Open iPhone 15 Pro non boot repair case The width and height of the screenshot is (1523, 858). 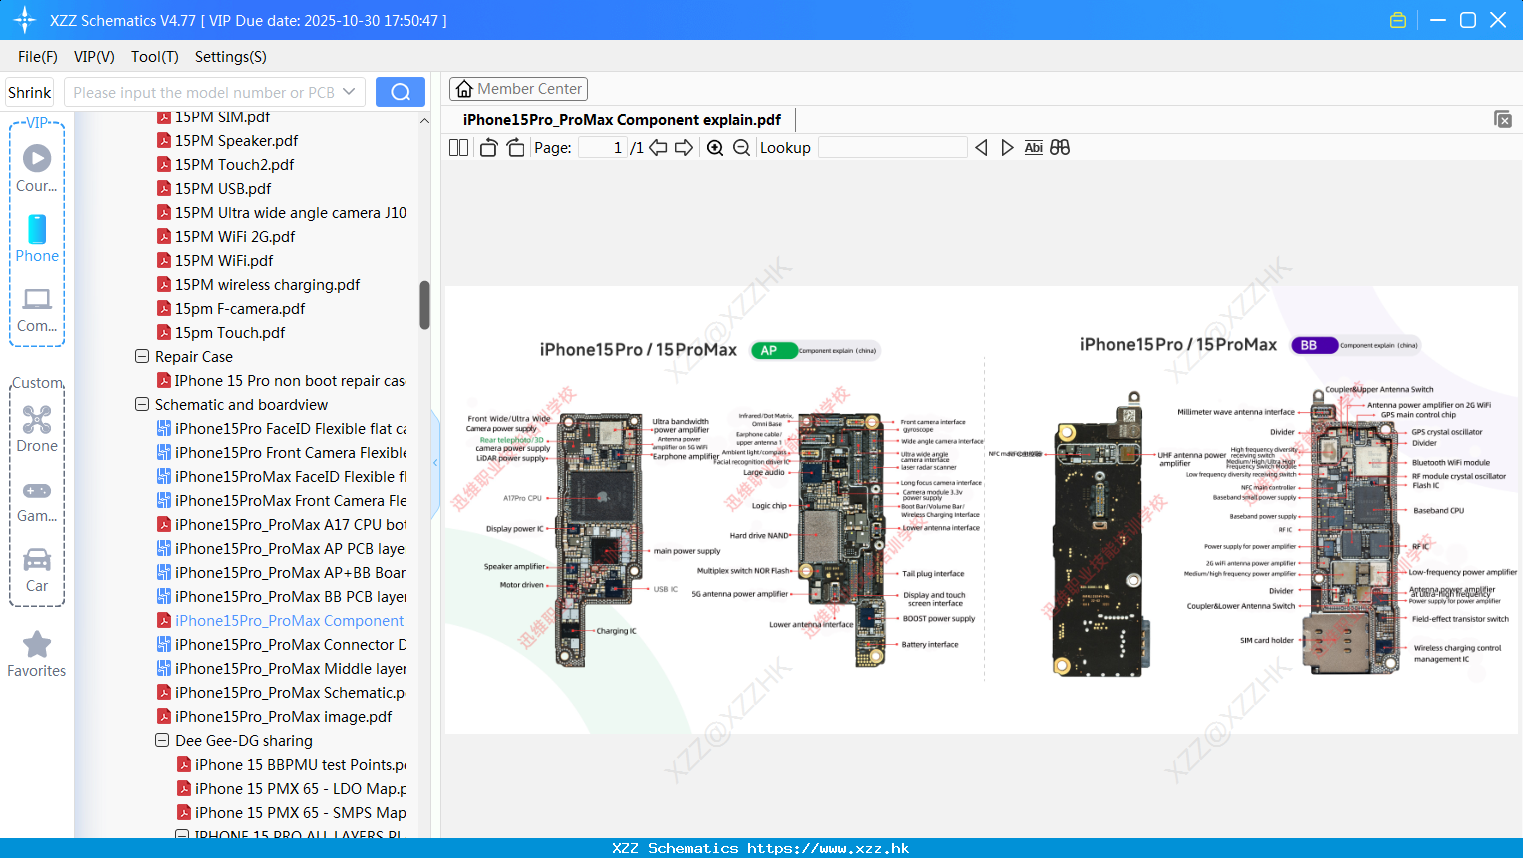(281, 380)
